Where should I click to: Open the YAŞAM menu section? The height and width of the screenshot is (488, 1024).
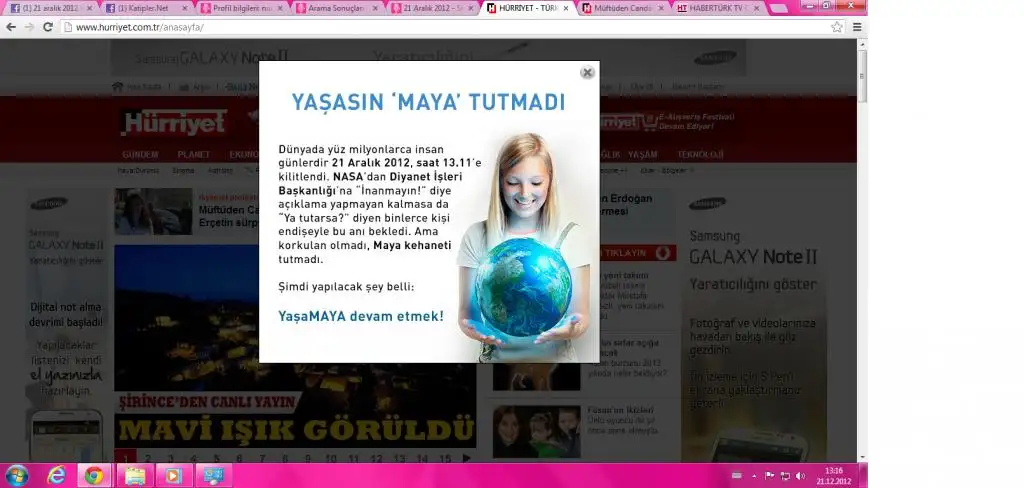pyautogui.click(x=643, y=155)
